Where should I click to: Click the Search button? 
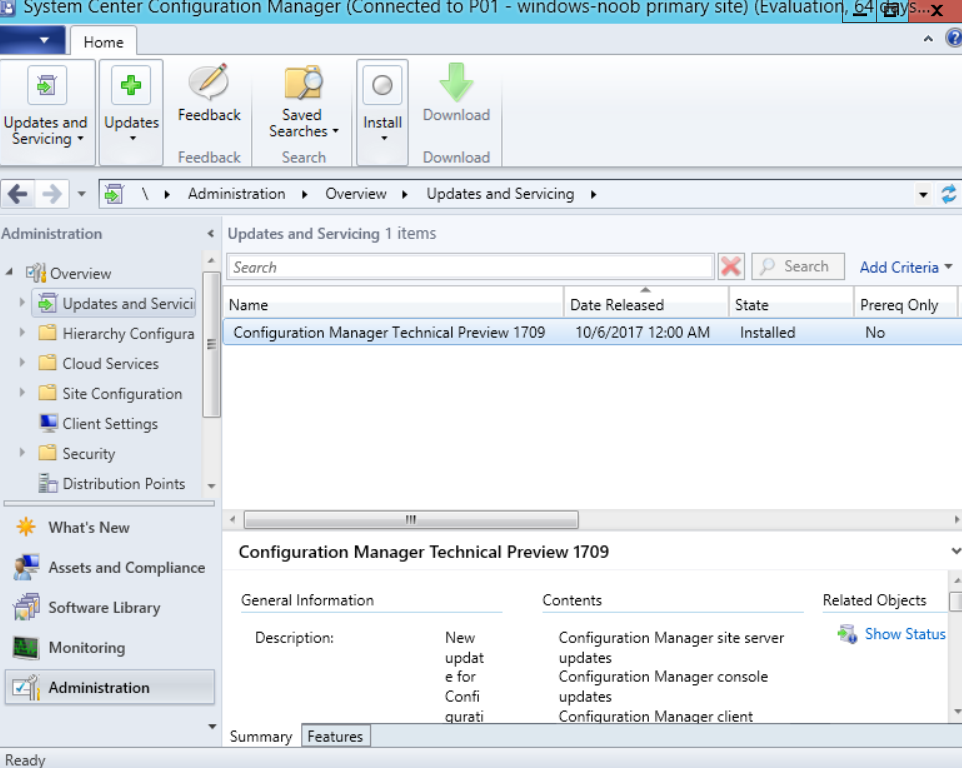(798, 266)
